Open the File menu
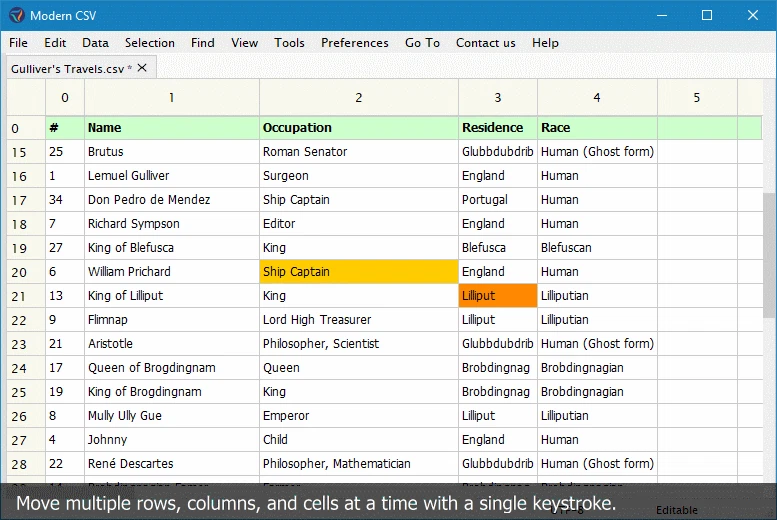The width and height of the screenshot is (777, 520). point(18,43)
